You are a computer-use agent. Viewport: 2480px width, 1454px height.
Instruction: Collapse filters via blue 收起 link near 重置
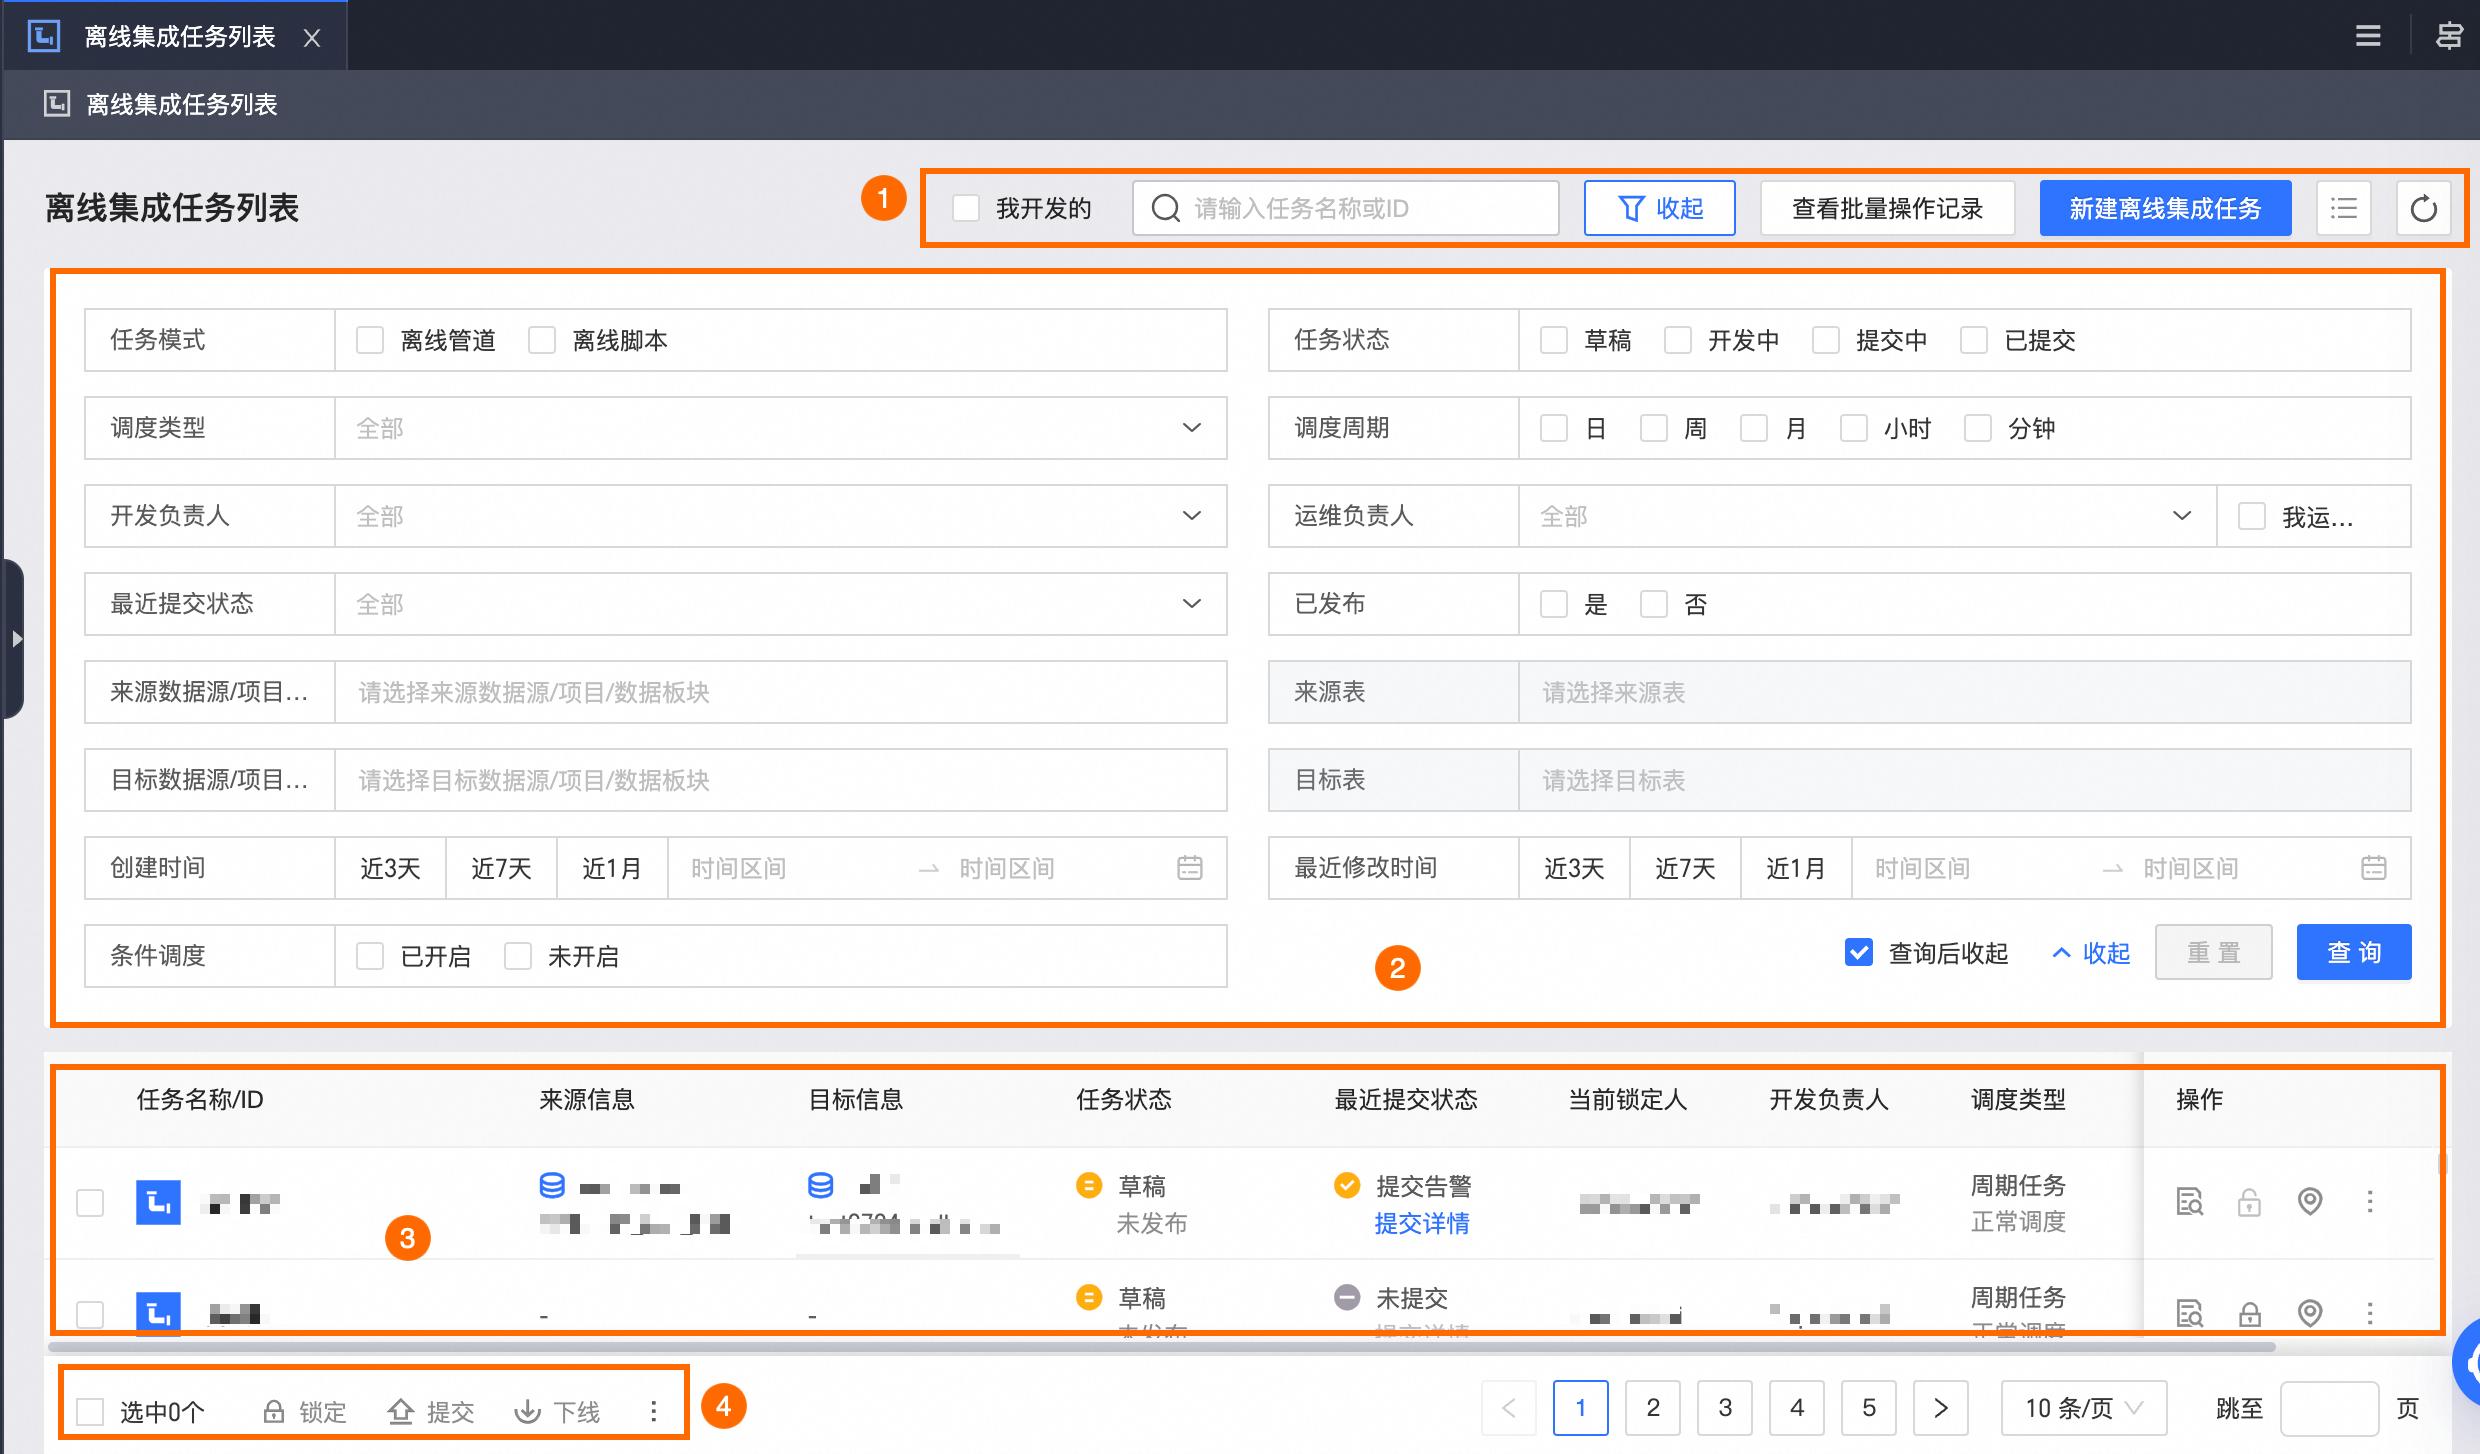(x=2091, y=952)
